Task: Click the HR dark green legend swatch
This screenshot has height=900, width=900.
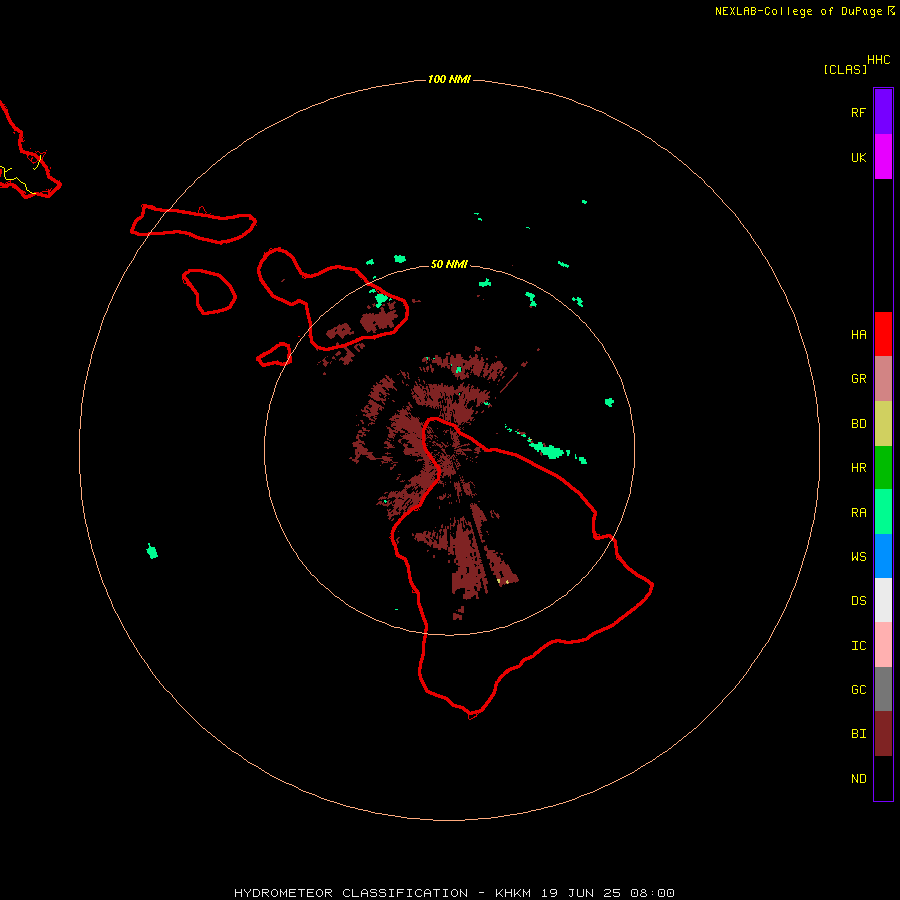Action: pos(883,468)
